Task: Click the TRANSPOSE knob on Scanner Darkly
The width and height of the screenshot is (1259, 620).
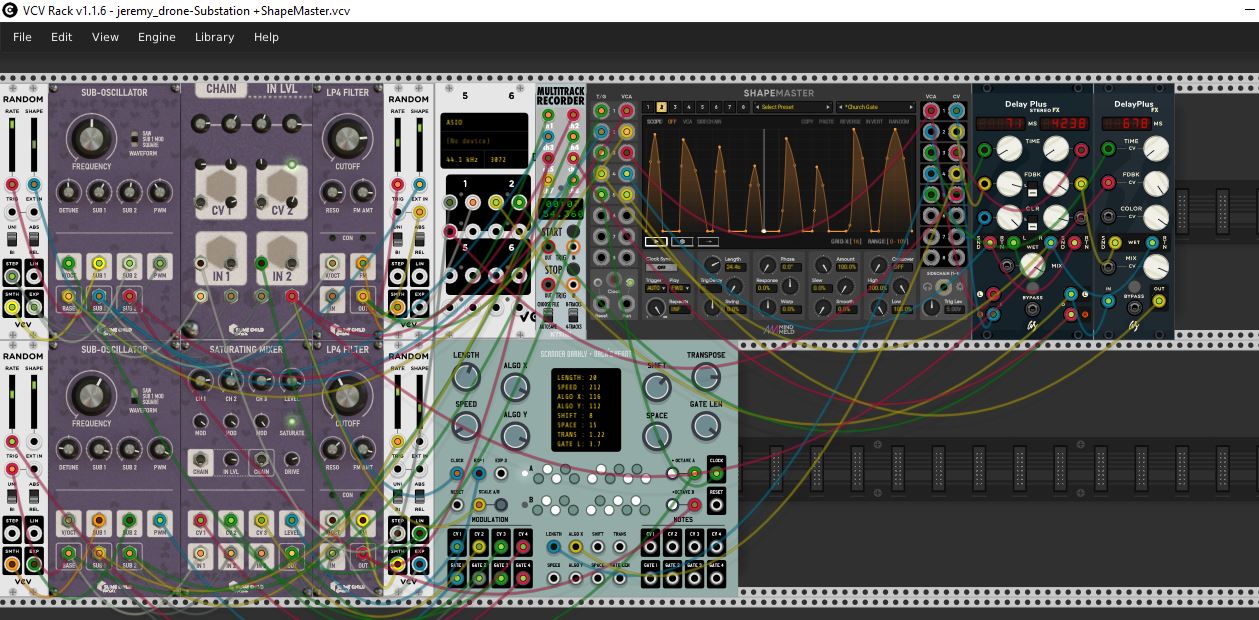Action: [705, 377]
